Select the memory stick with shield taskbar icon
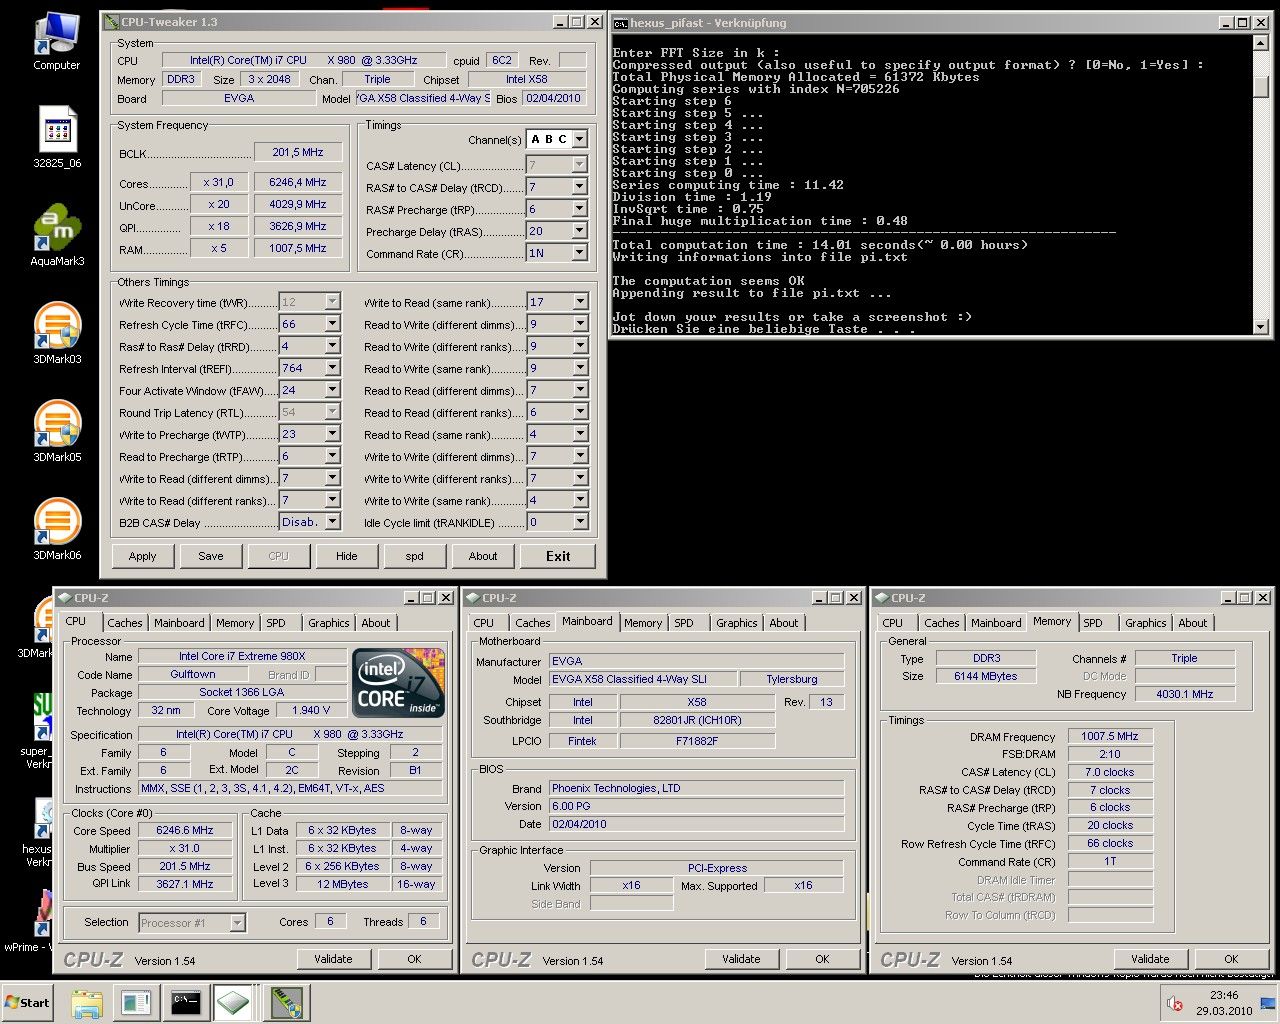1280x1024 pixels. 287,1003
